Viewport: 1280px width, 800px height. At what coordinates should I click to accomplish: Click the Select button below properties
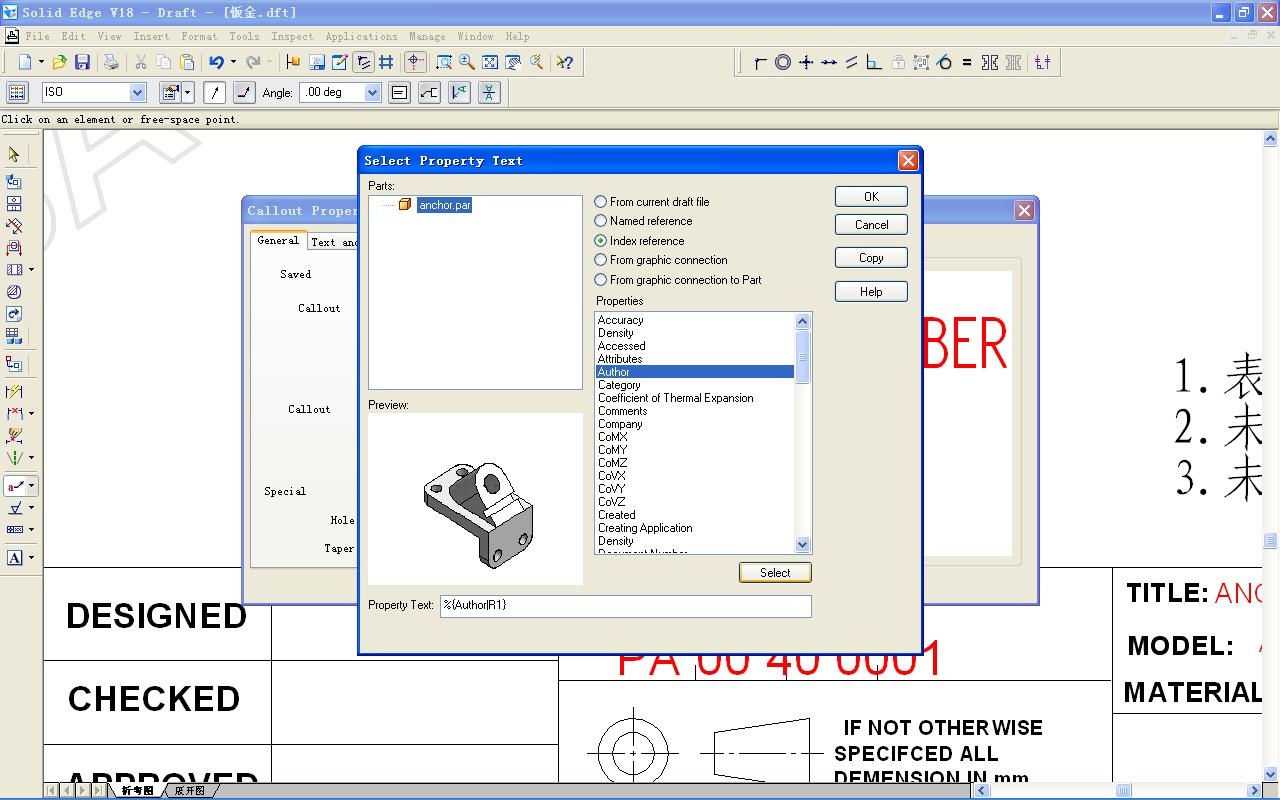click(x=775, y=573)
